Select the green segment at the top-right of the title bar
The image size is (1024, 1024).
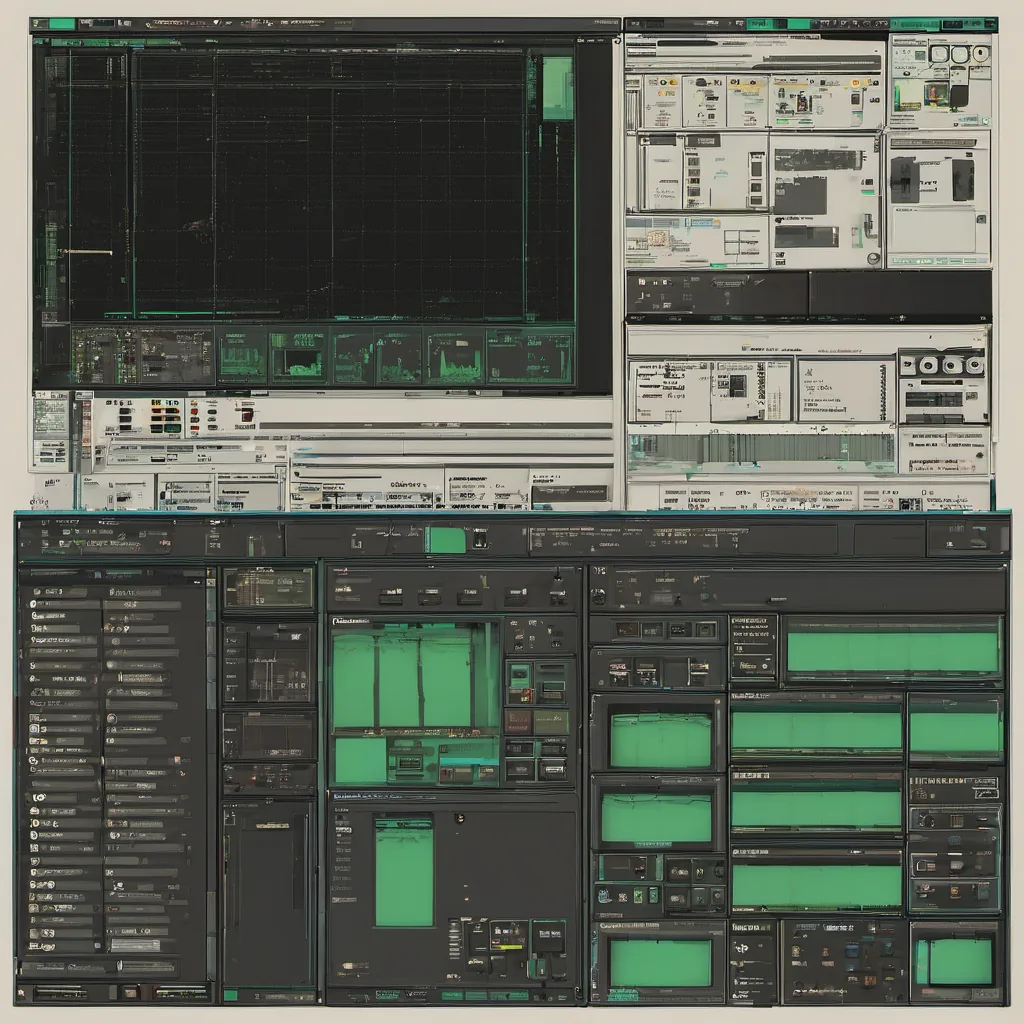pyautogui.click(x=942, y=24)
